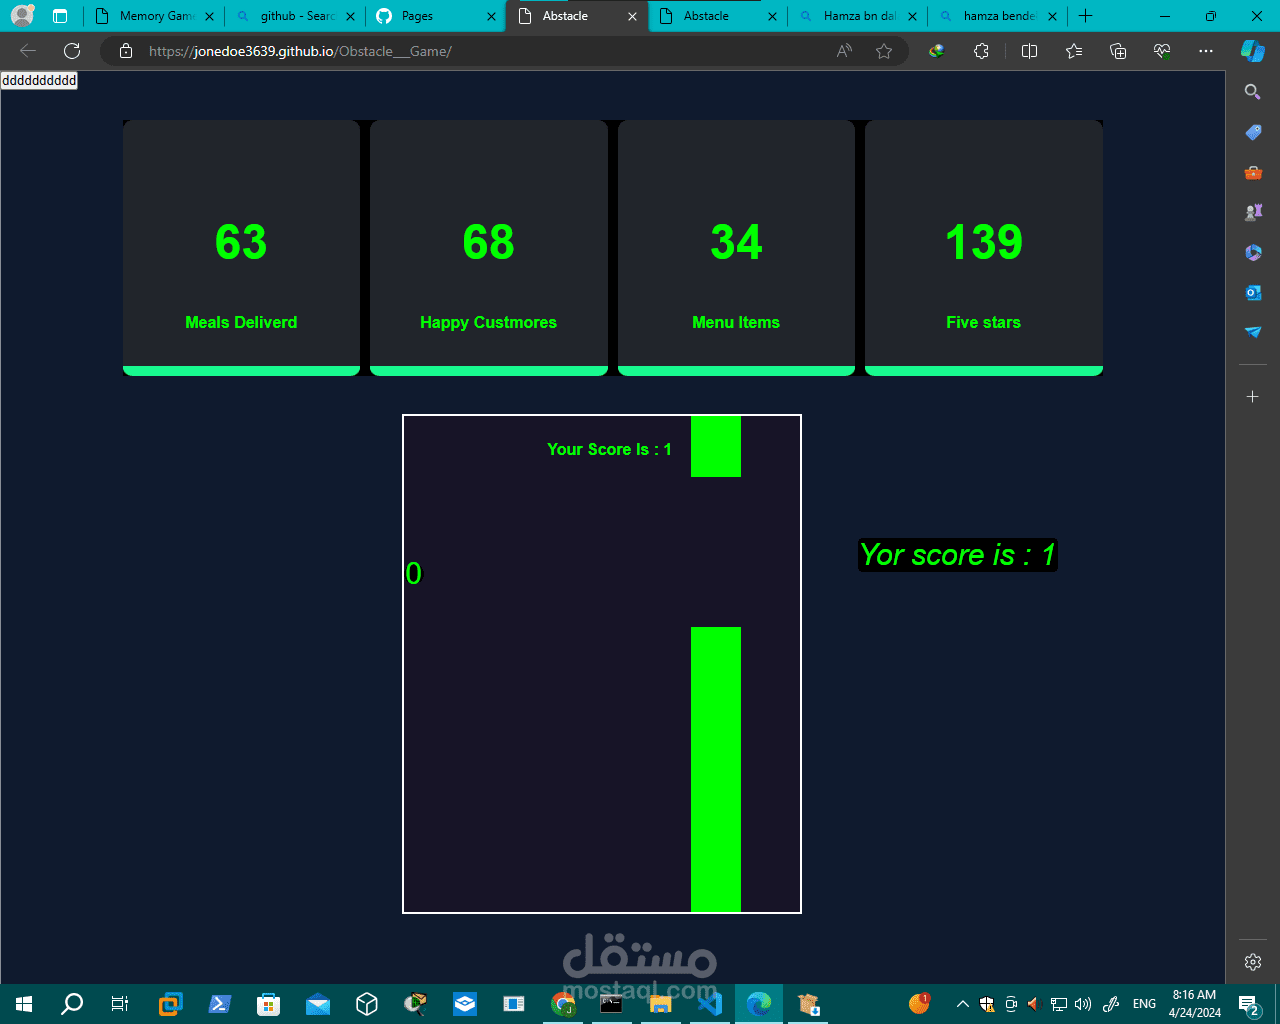Close the Pages tab
Viewport: 1280px width, 1024px height.
pos(491,16)
